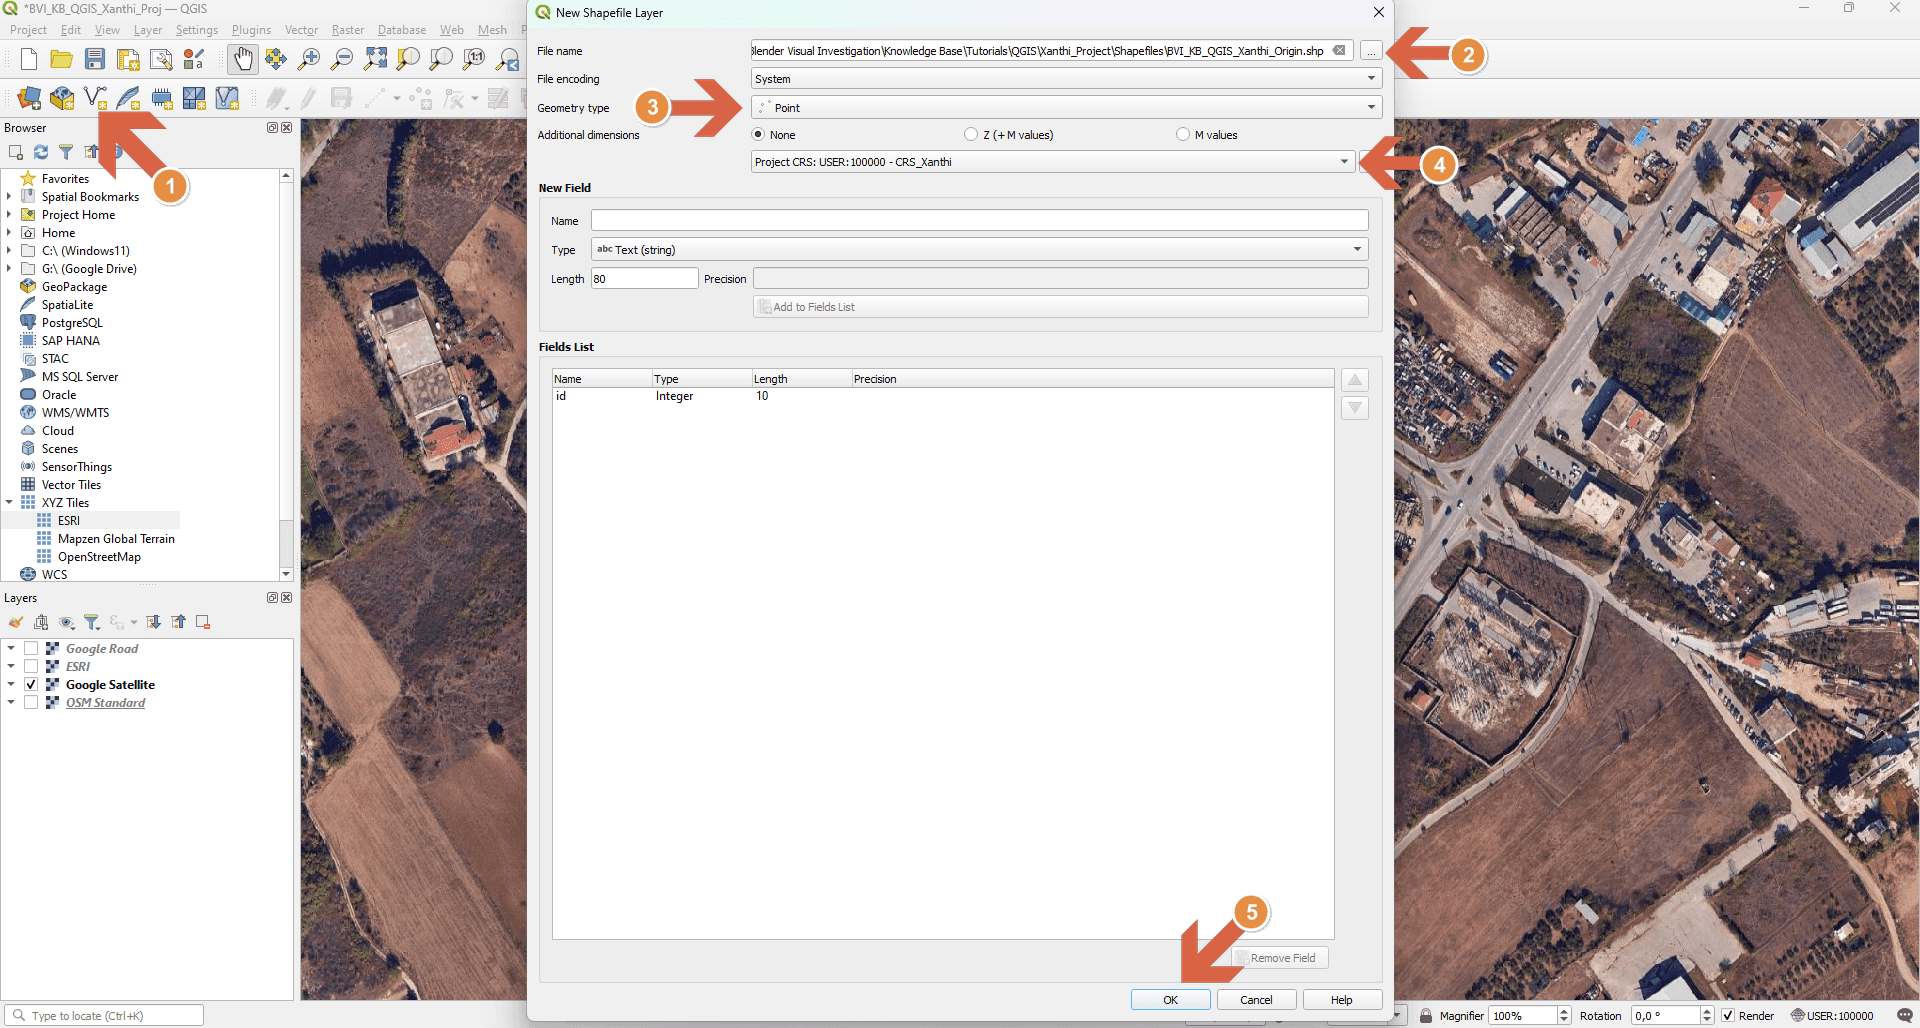The image size is (1920, 1028).
Task: Open the Geometry type Point dropdown
Action: click(x=1066, y=108)
